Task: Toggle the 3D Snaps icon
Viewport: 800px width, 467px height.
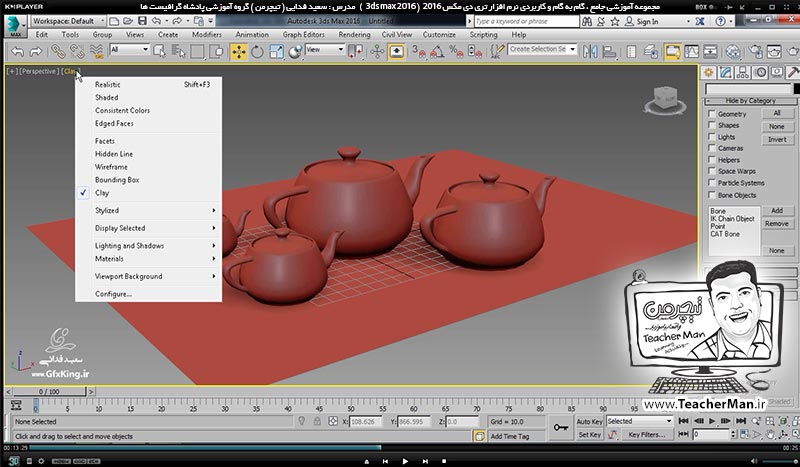Action: pos(419,51)
